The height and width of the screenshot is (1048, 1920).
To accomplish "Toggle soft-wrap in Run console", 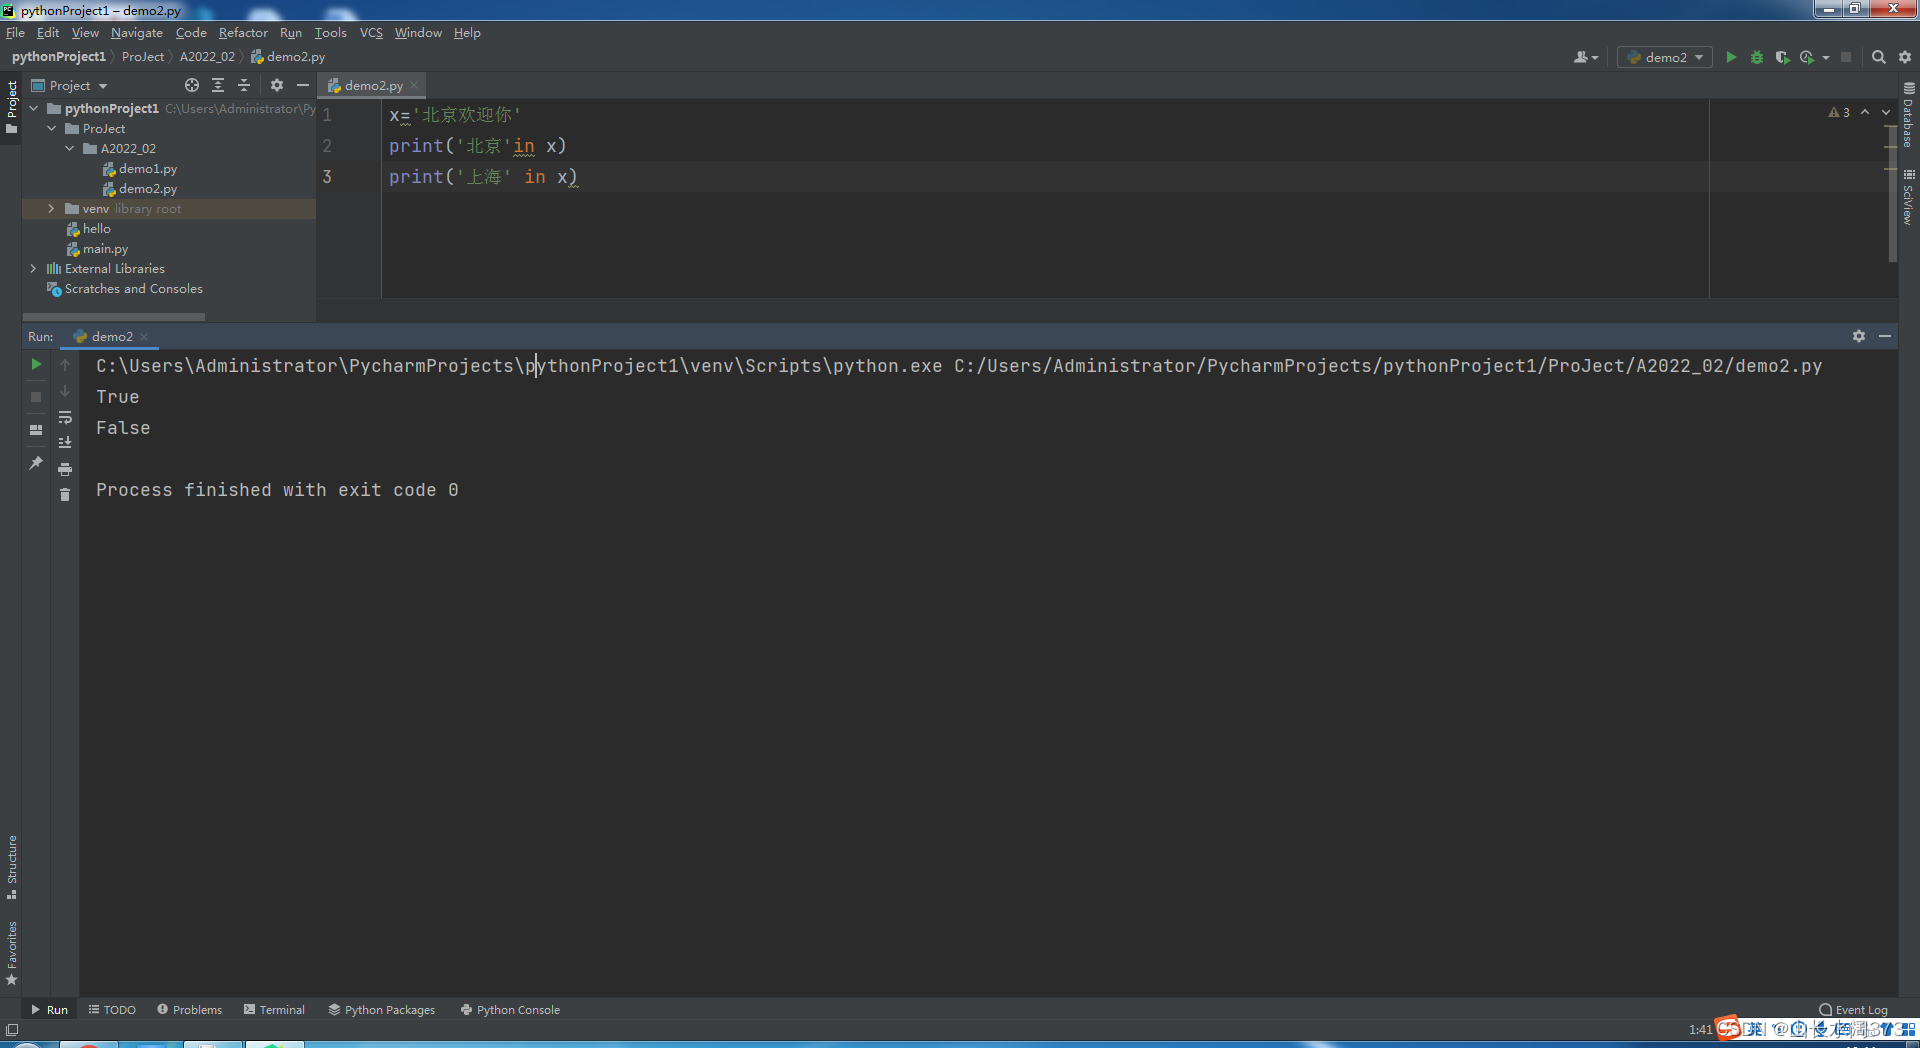I will [65, 417].
